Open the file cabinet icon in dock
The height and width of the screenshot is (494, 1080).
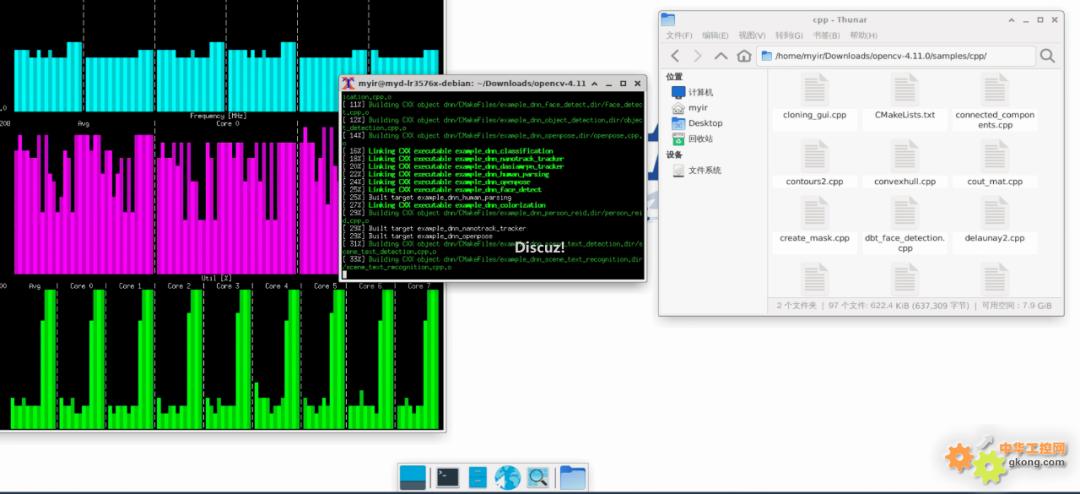click(478, 478)
